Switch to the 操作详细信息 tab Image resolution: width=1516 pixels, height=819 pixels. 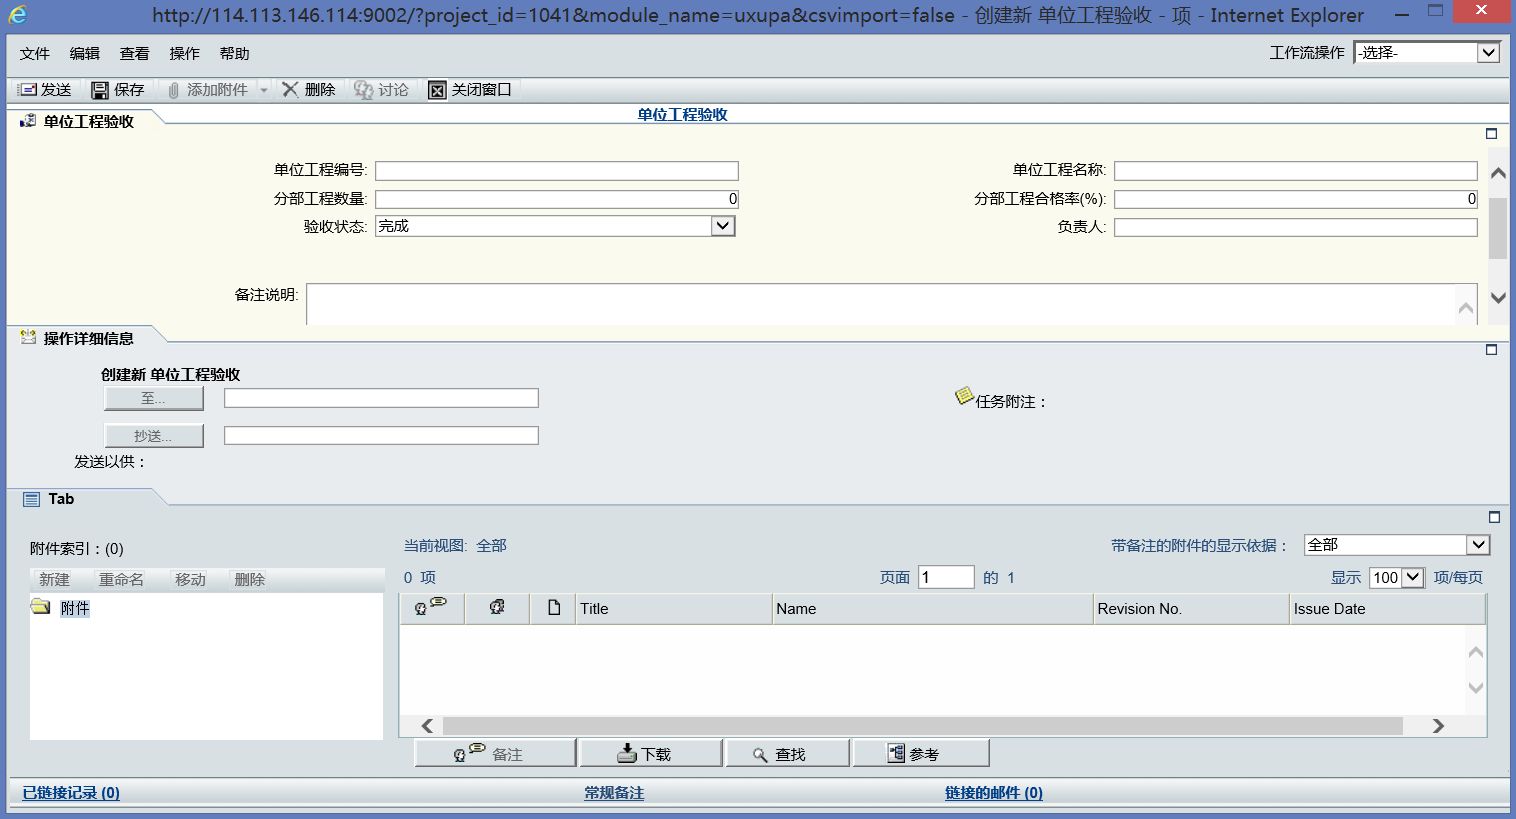pos(89,337)
